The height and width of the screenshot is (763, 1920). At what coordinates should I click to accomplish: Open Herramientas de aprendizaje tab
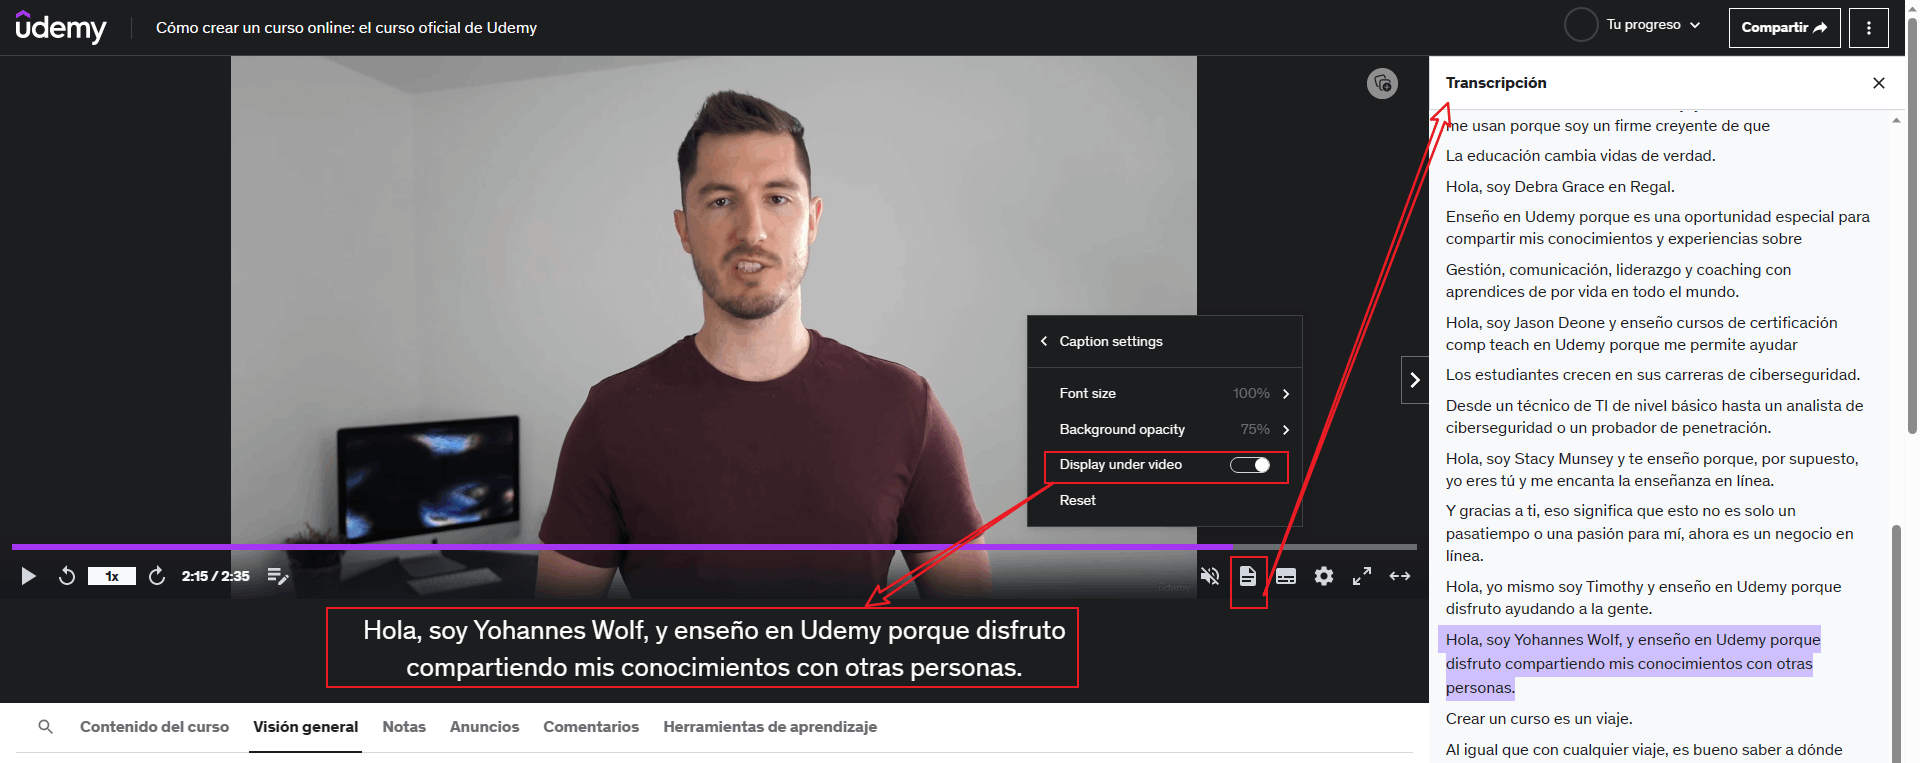pyautogui.click(x=770, y=727)
